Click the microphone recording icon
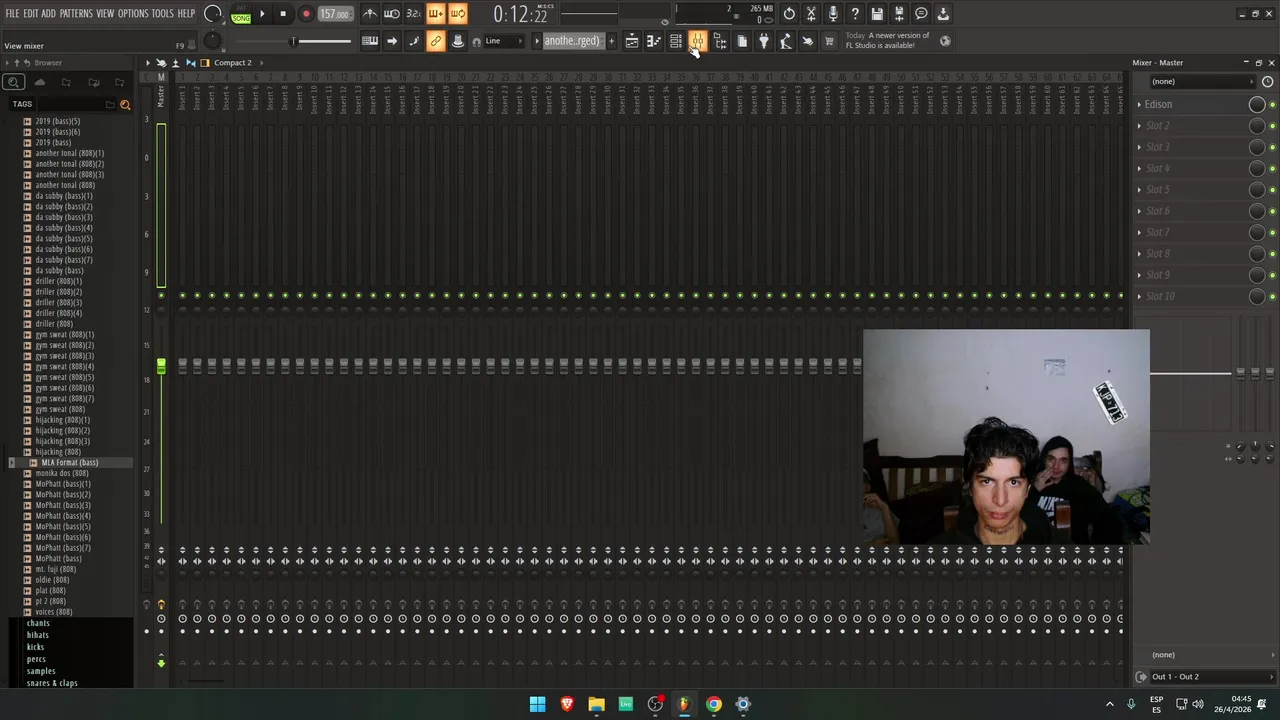 [833, 14]
